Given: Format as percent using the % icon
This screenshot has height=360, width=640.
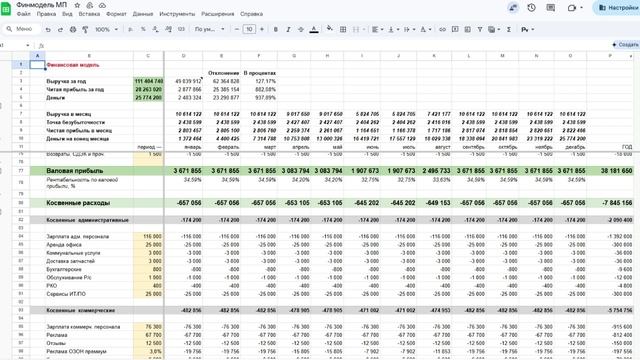Looking at the screenshot, I should pyautogui.click(x=143, y=29).
